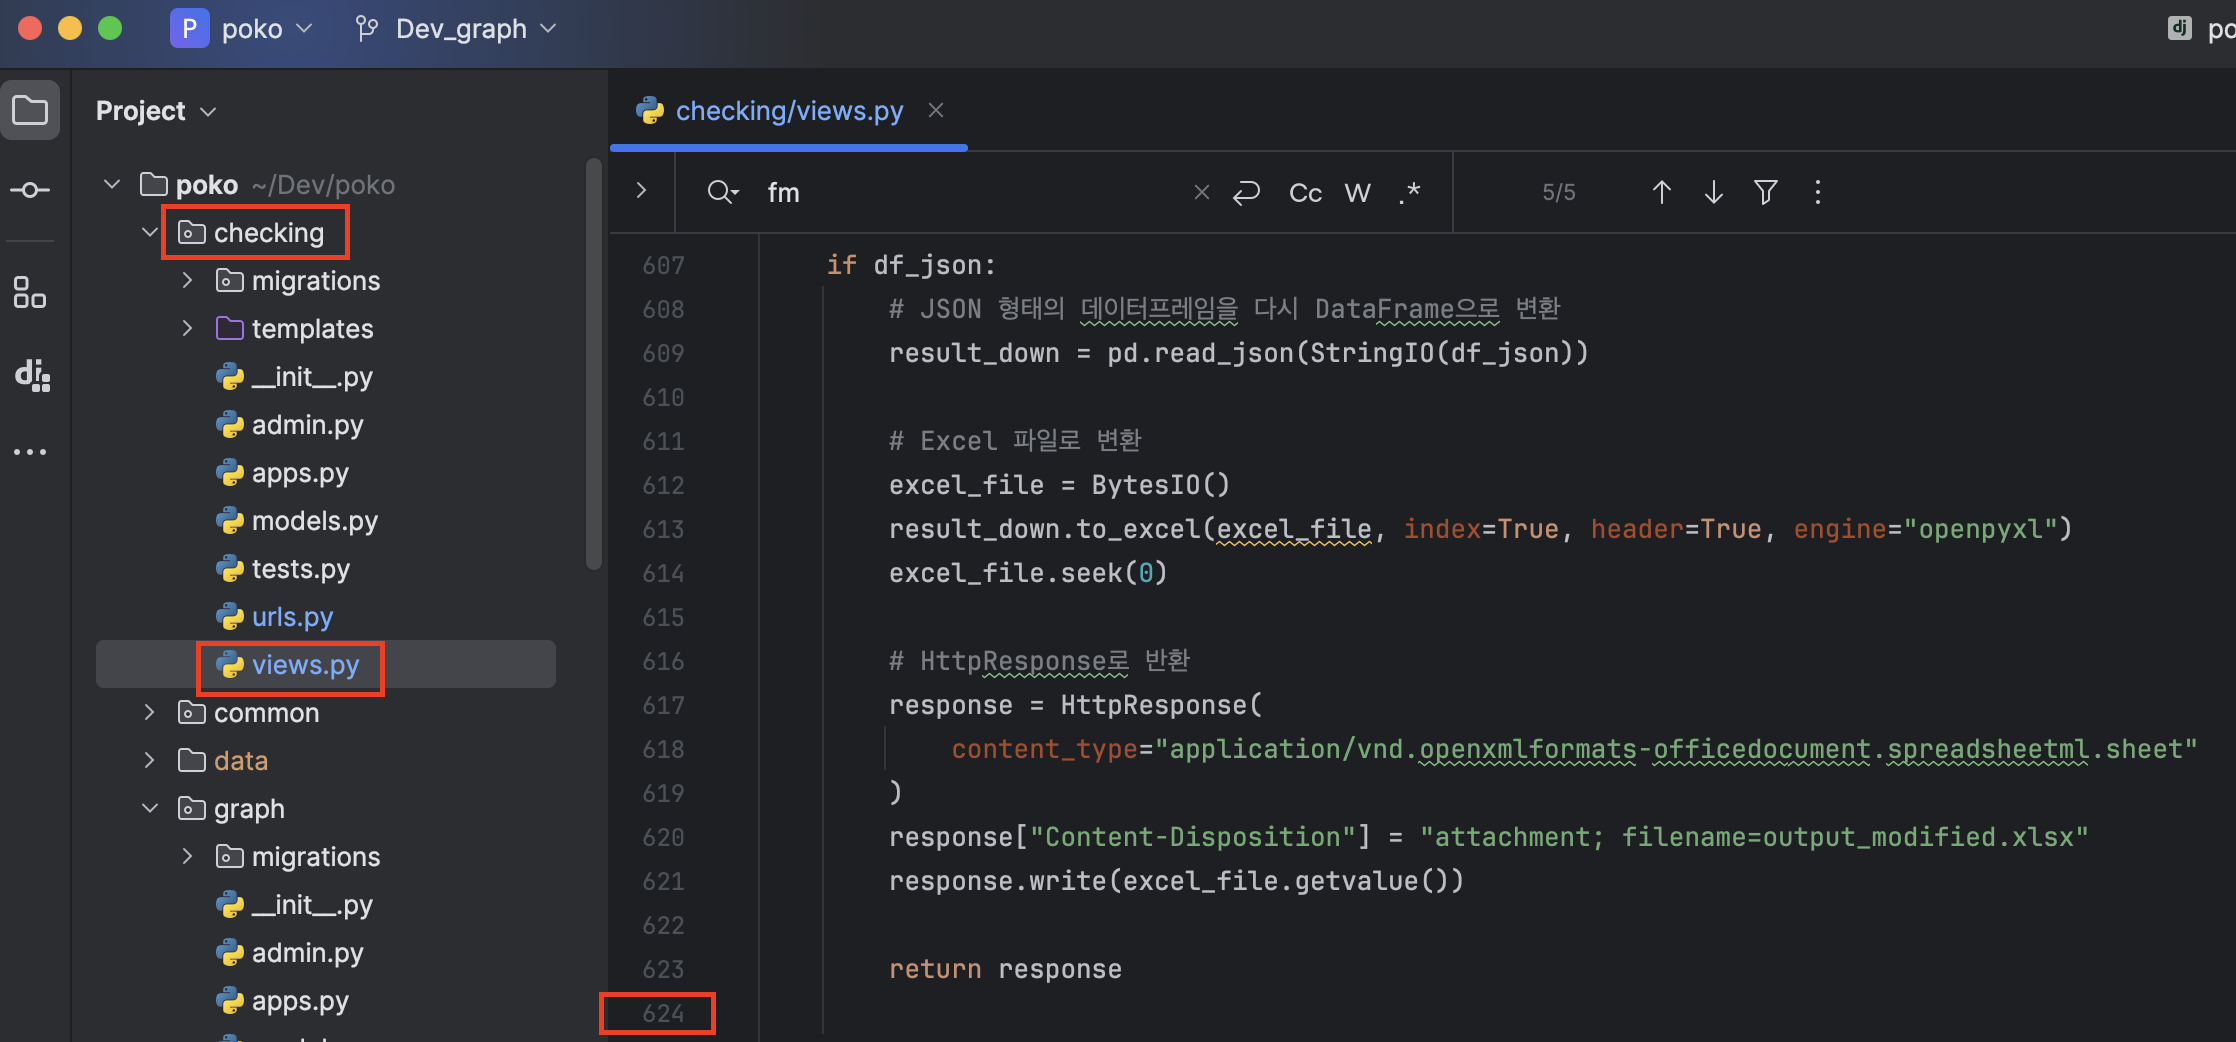
Task: Click the search history magnifier icon
Action: coord(722,192)
